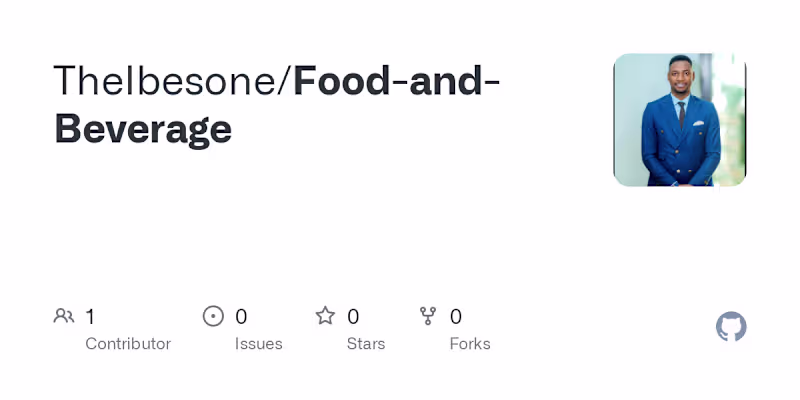Open the Forks label

pyautogui.click(x=470, y=344)
